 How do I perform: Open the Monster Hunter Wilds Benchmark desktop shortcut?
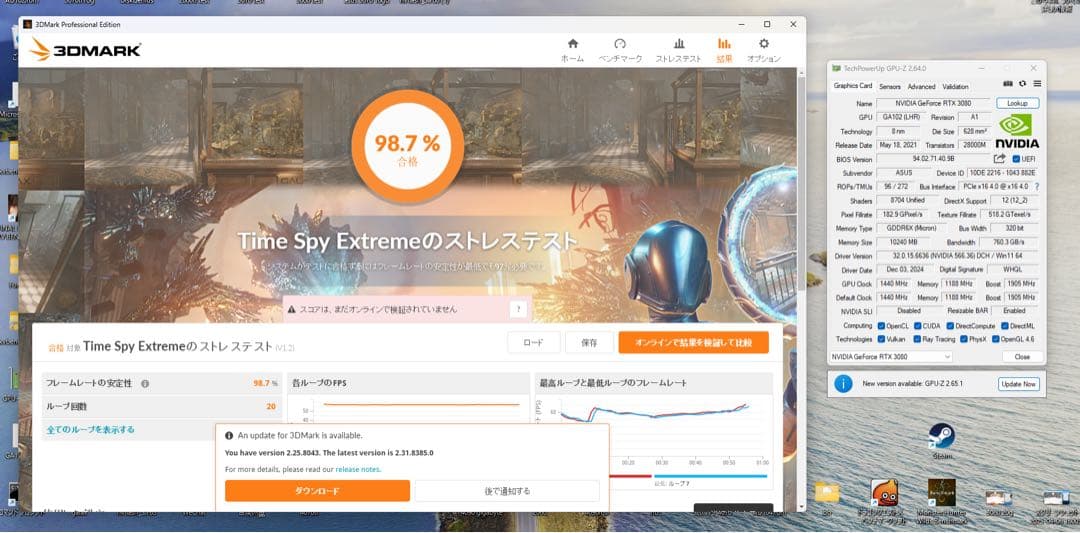coord(942,501)
